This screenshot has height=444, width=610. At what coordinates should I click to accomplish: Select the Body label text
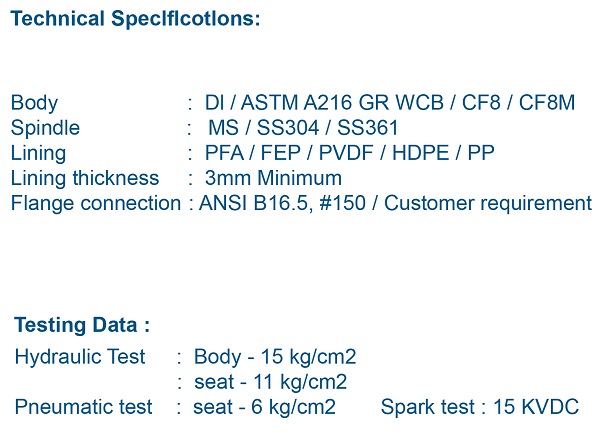tap(34, 104)
